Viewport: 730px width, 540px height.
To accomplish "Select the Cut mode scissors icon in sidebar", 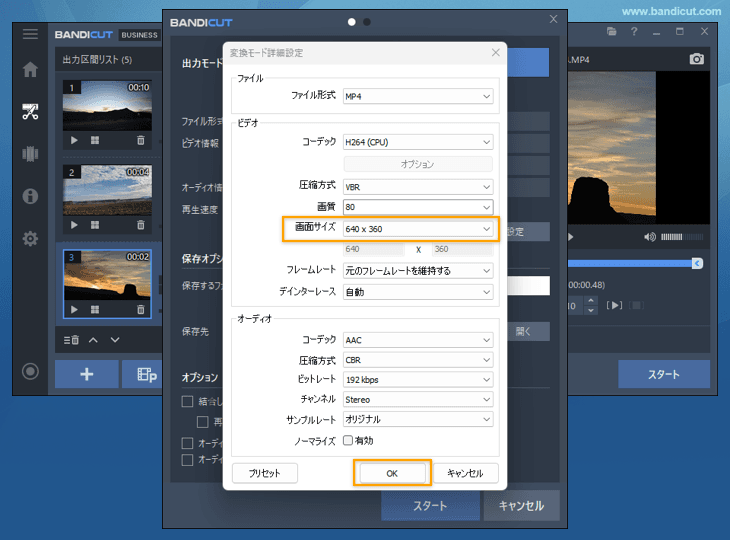I will tap(30, 112).
